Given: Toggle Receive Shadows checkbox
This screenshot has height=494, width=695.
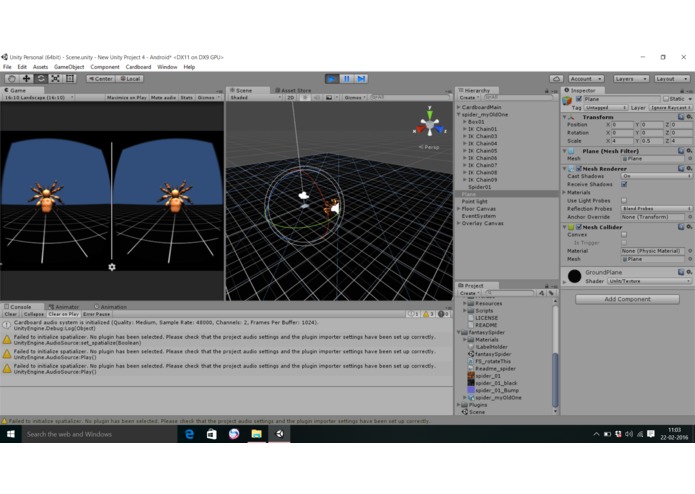Looking at the screenshot, I should (624, 184).
